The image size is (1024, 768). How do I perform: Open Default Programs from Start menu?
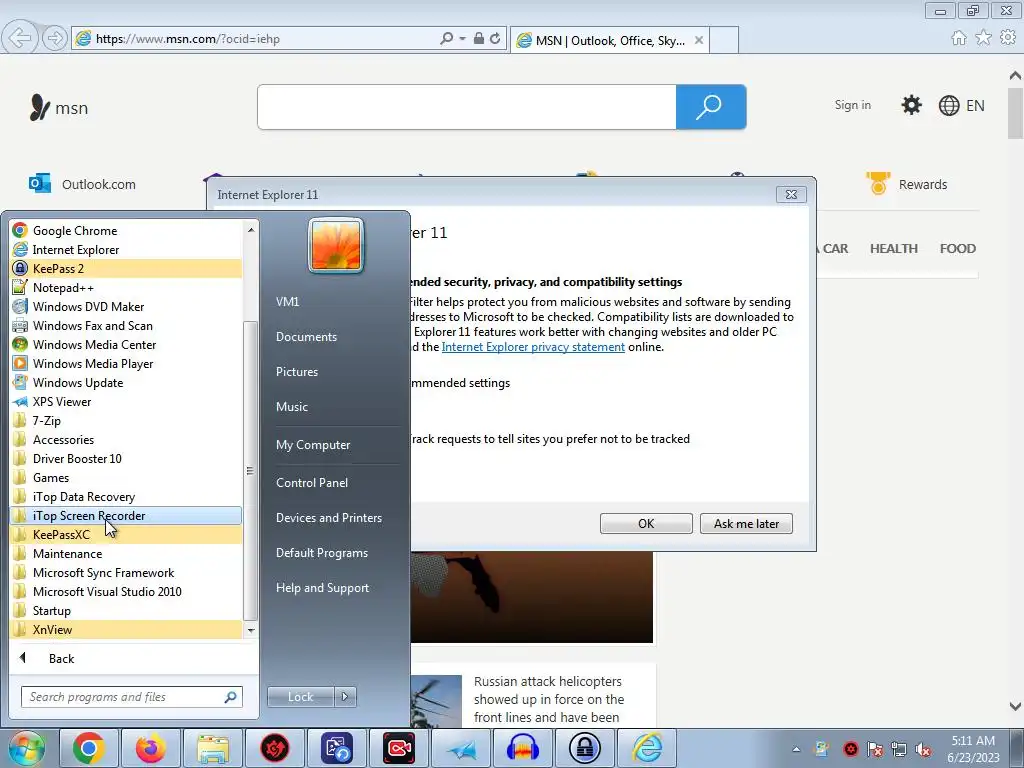(322, 553)
